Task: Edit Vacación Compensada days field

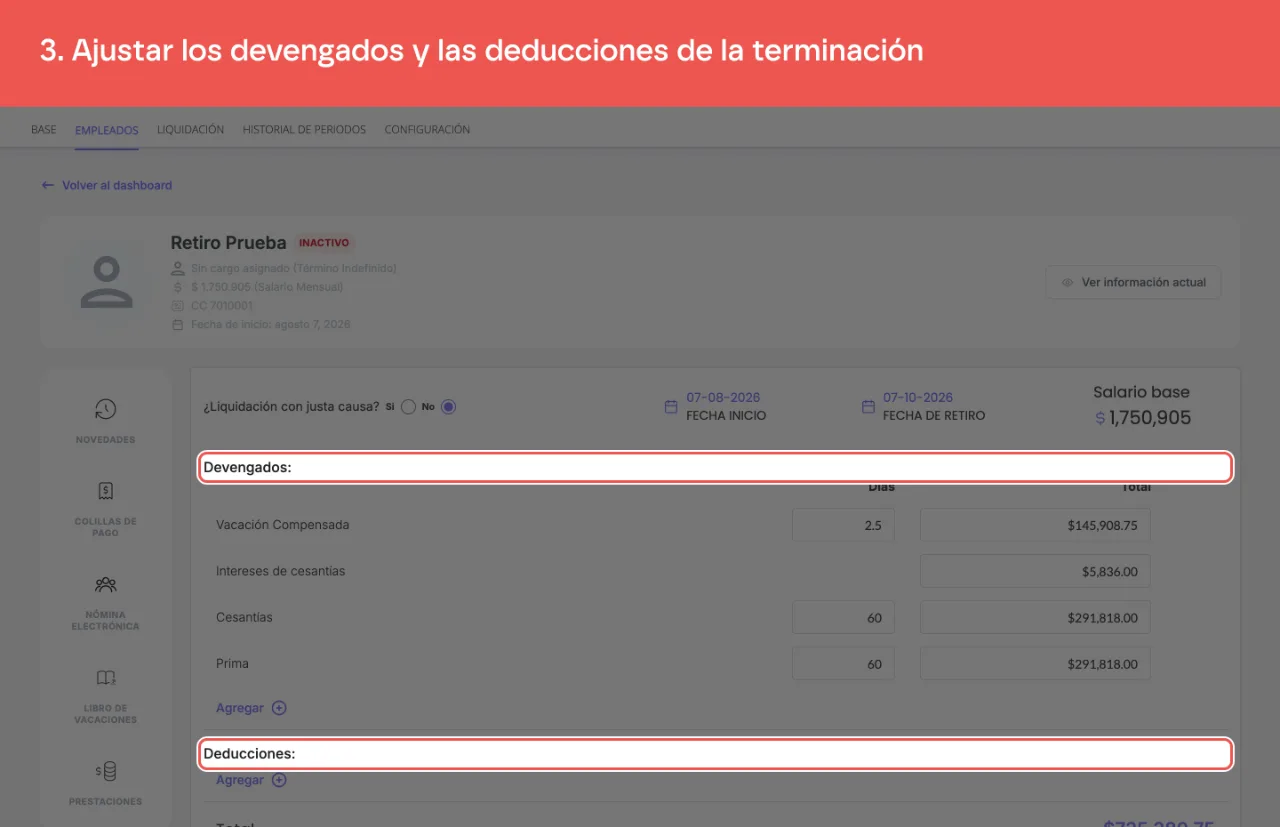Action: click(x=843, y=525)
